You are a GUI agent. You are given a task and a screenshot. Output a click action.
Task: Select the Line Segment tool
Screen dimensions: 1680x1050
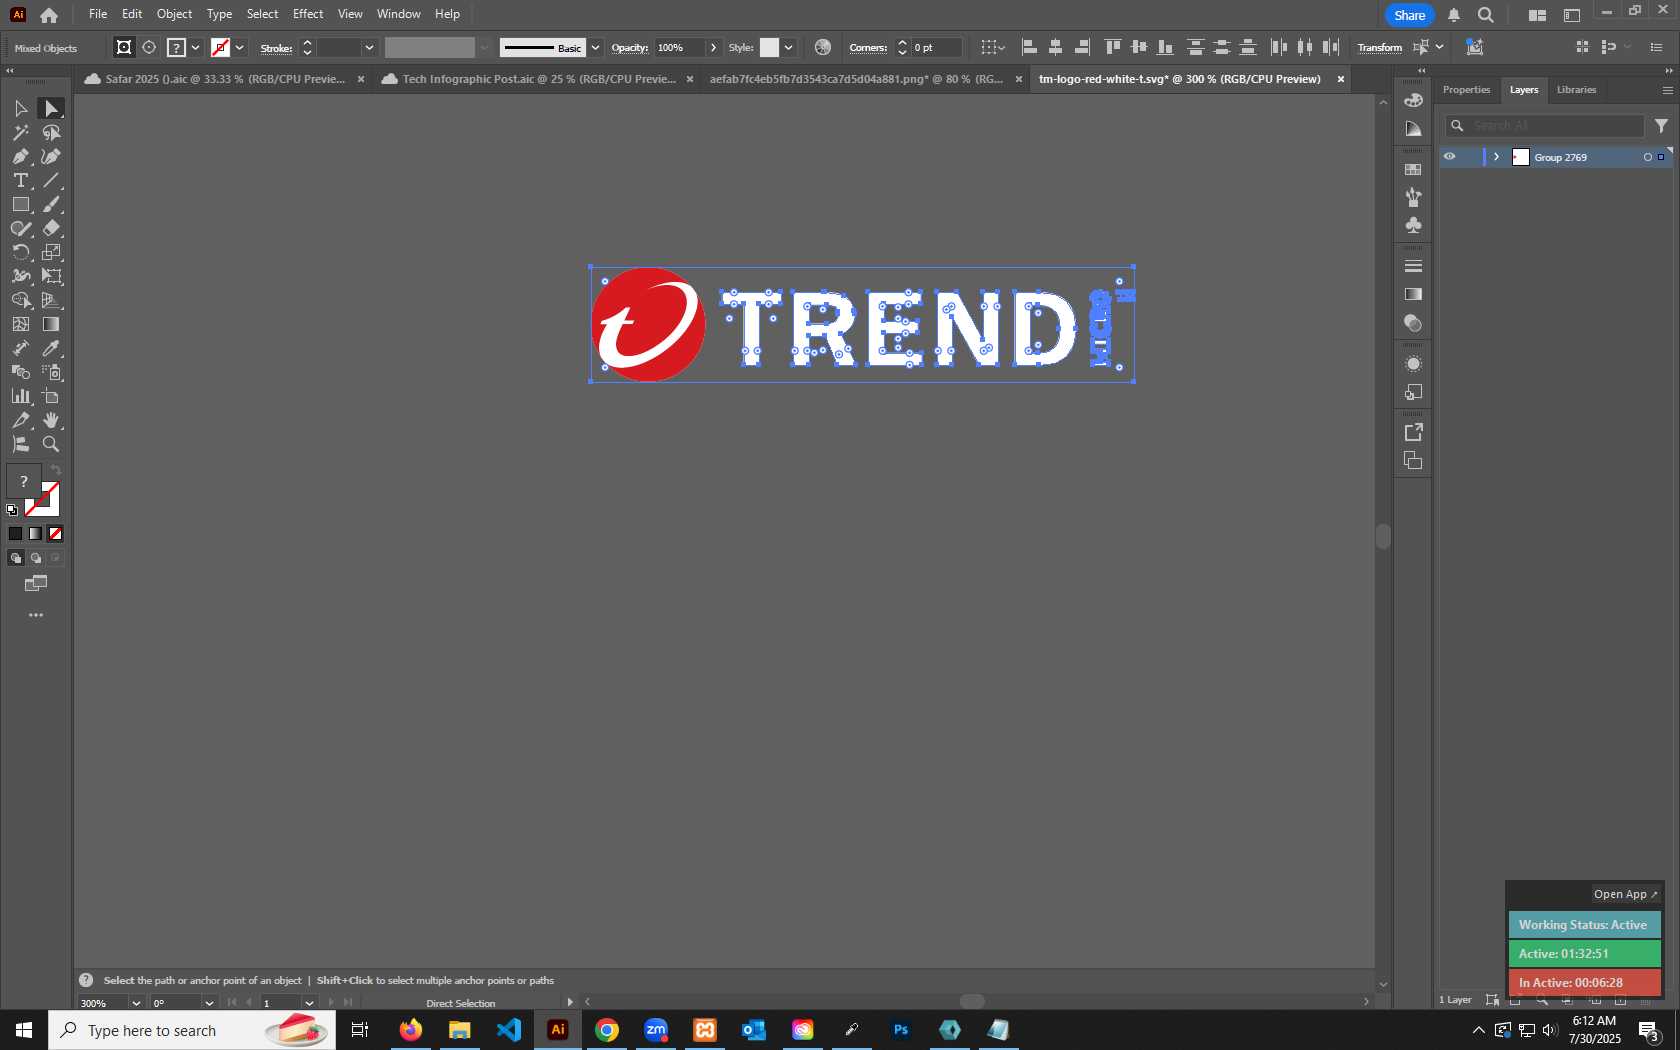[x=51, y=180]
